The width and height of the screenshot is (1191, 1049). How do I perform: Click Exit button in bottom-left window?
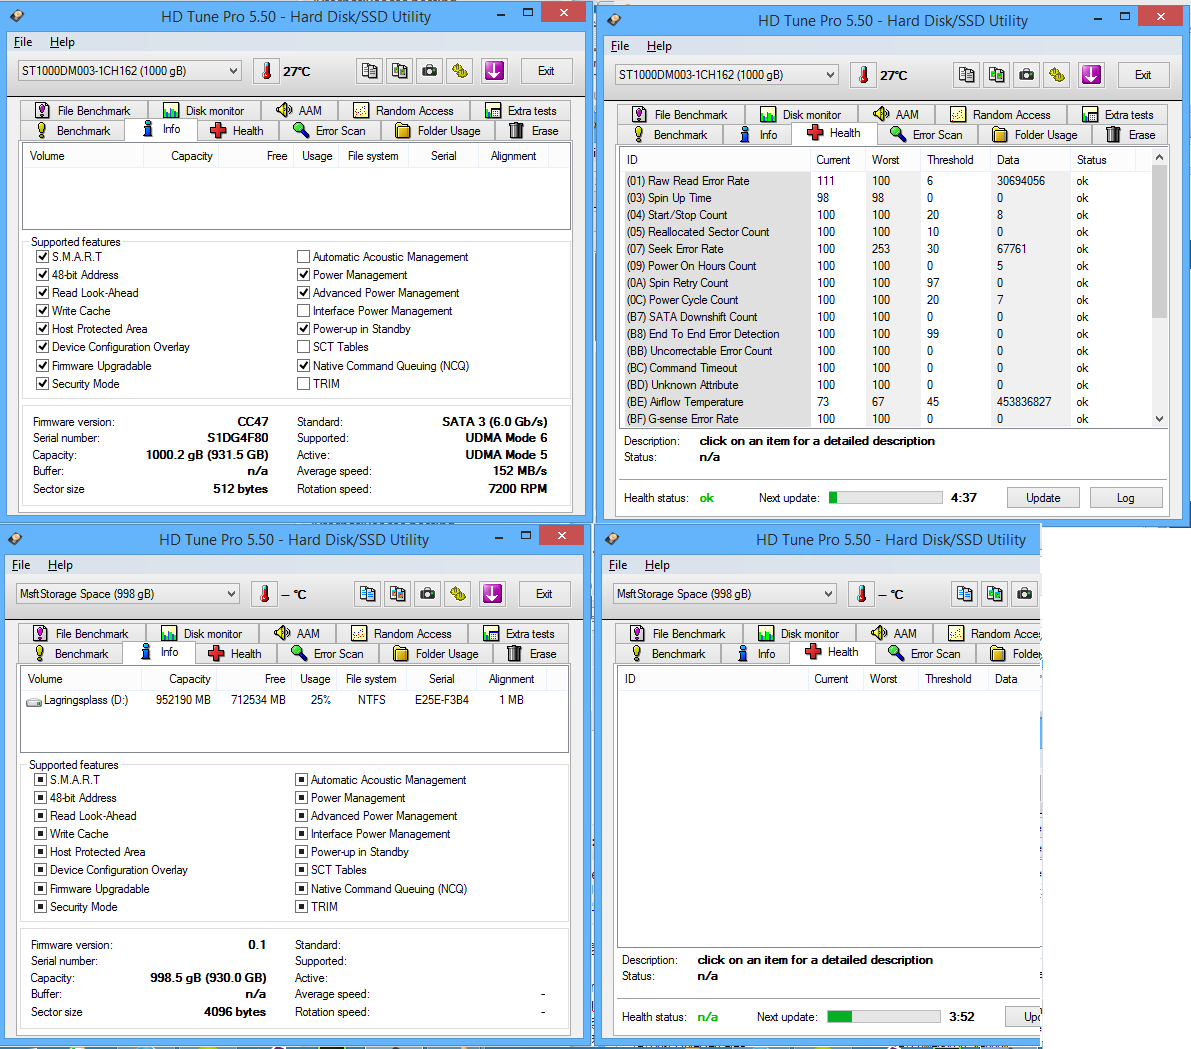pyautogui.click(x=545, y=594)
